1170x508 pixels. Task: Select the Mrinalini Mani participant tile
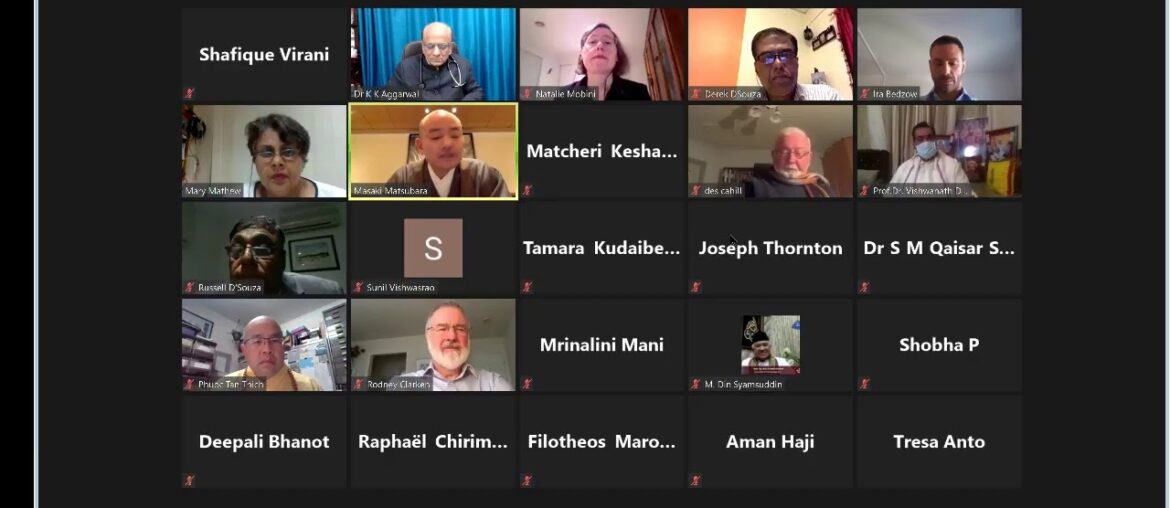(602, 345)
